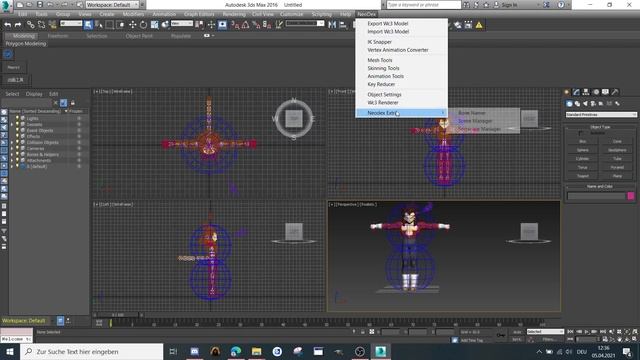Choose the Lights category icon

click(585, 104)
